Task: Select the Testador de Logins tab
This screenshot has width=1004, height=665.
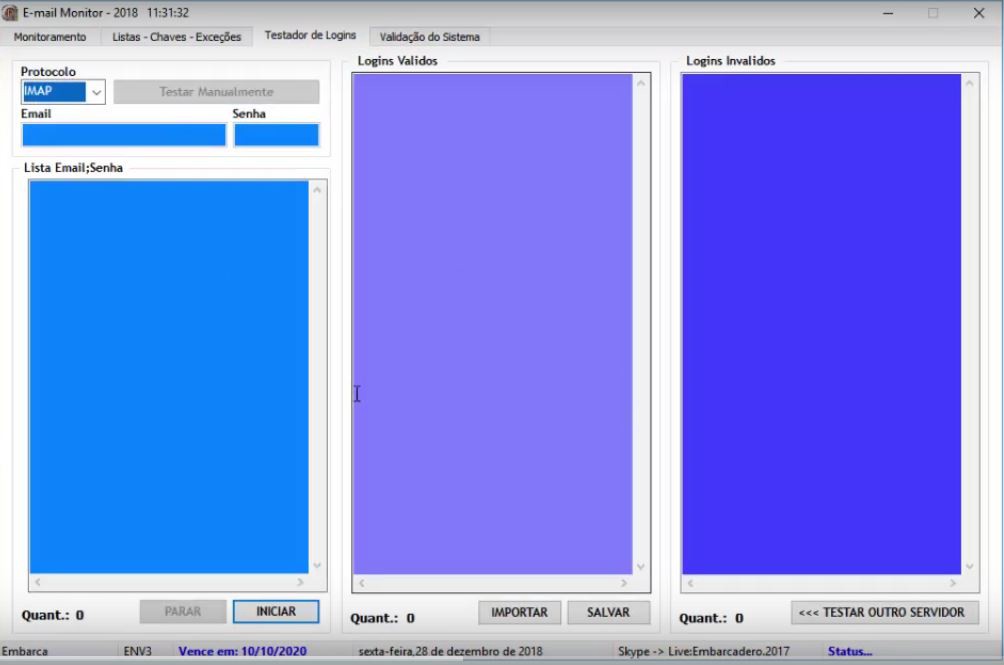Action: click(x=310, y=35)
